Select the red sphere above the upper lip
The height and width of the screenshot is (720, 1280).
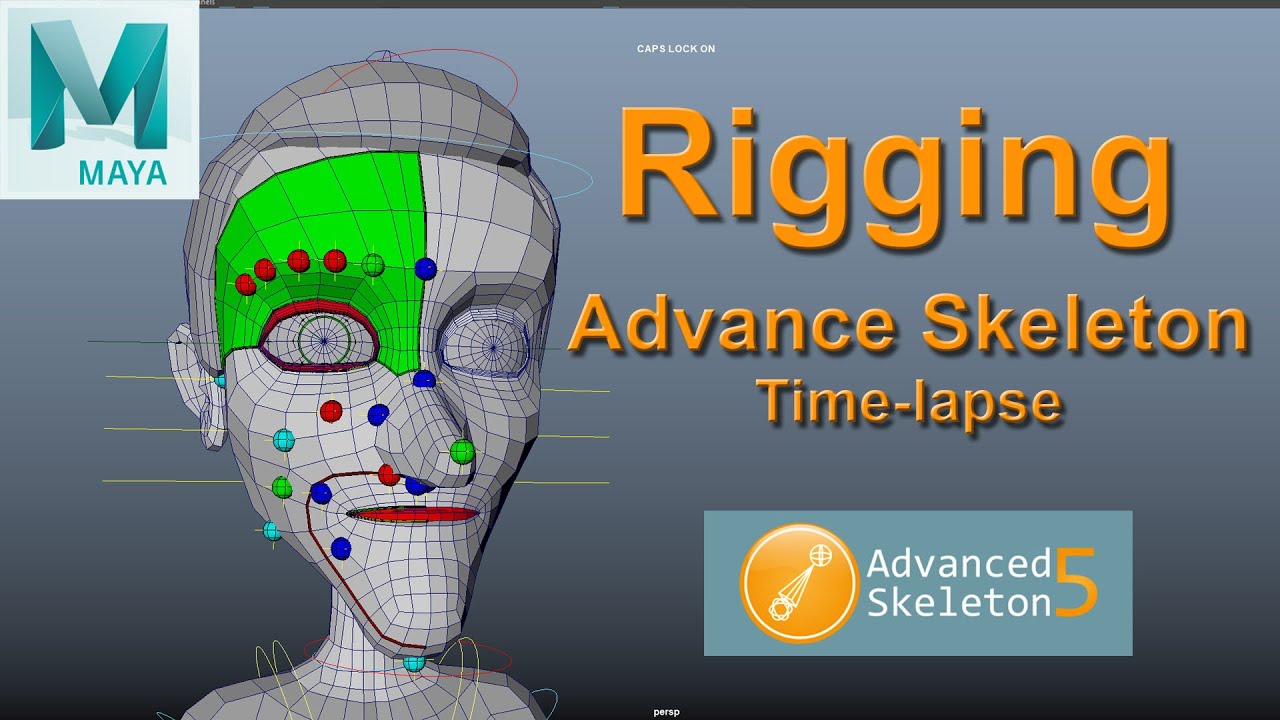[x=389, y=474]
